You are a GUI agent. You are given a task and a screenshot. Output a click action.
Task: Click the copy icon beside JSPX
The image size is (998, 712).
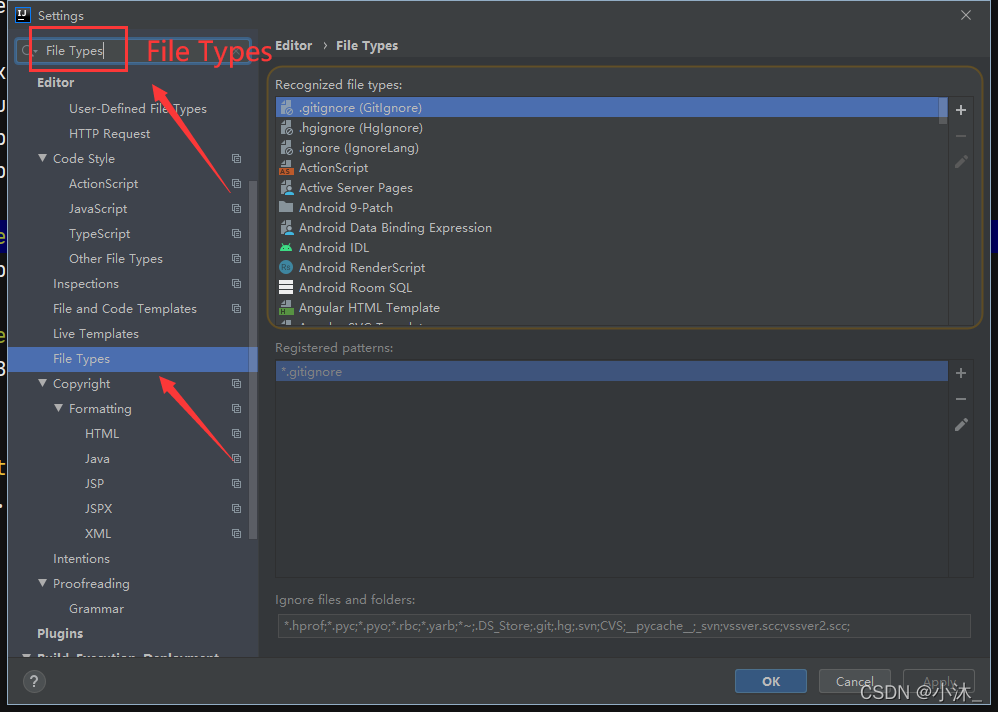tap(236, 508)
